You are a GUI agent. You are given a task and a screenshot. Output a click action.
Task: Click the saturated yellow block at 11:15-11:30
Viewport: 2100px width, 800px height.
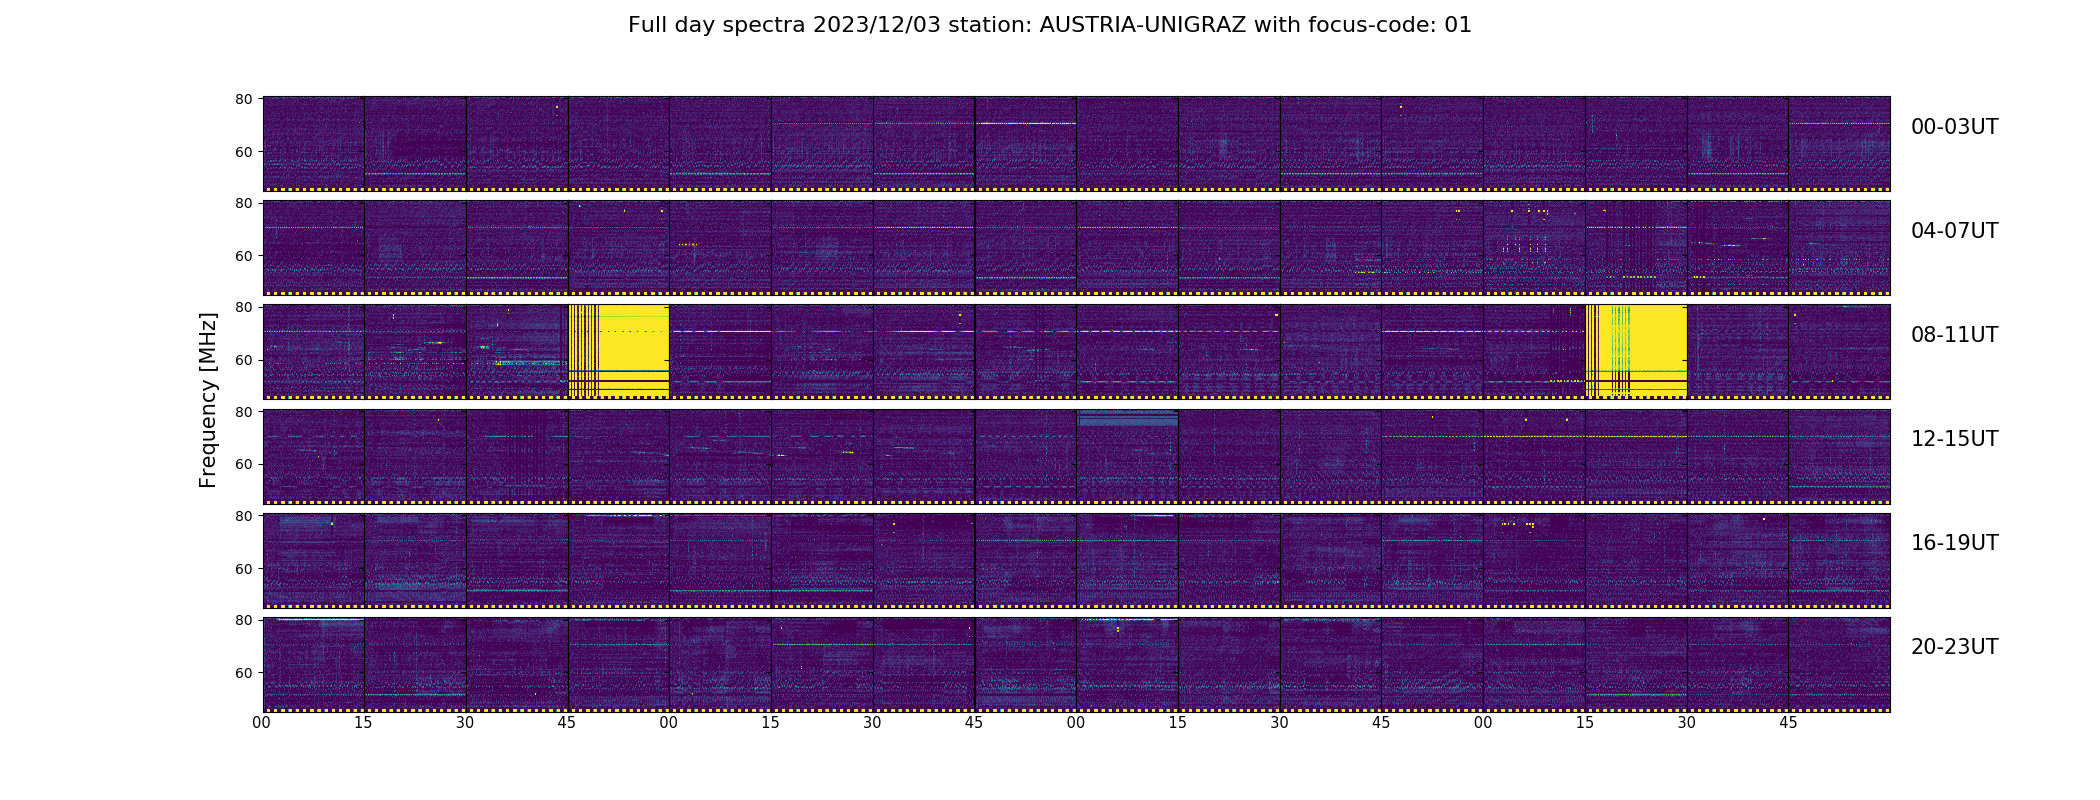[x=1637, y=352]
